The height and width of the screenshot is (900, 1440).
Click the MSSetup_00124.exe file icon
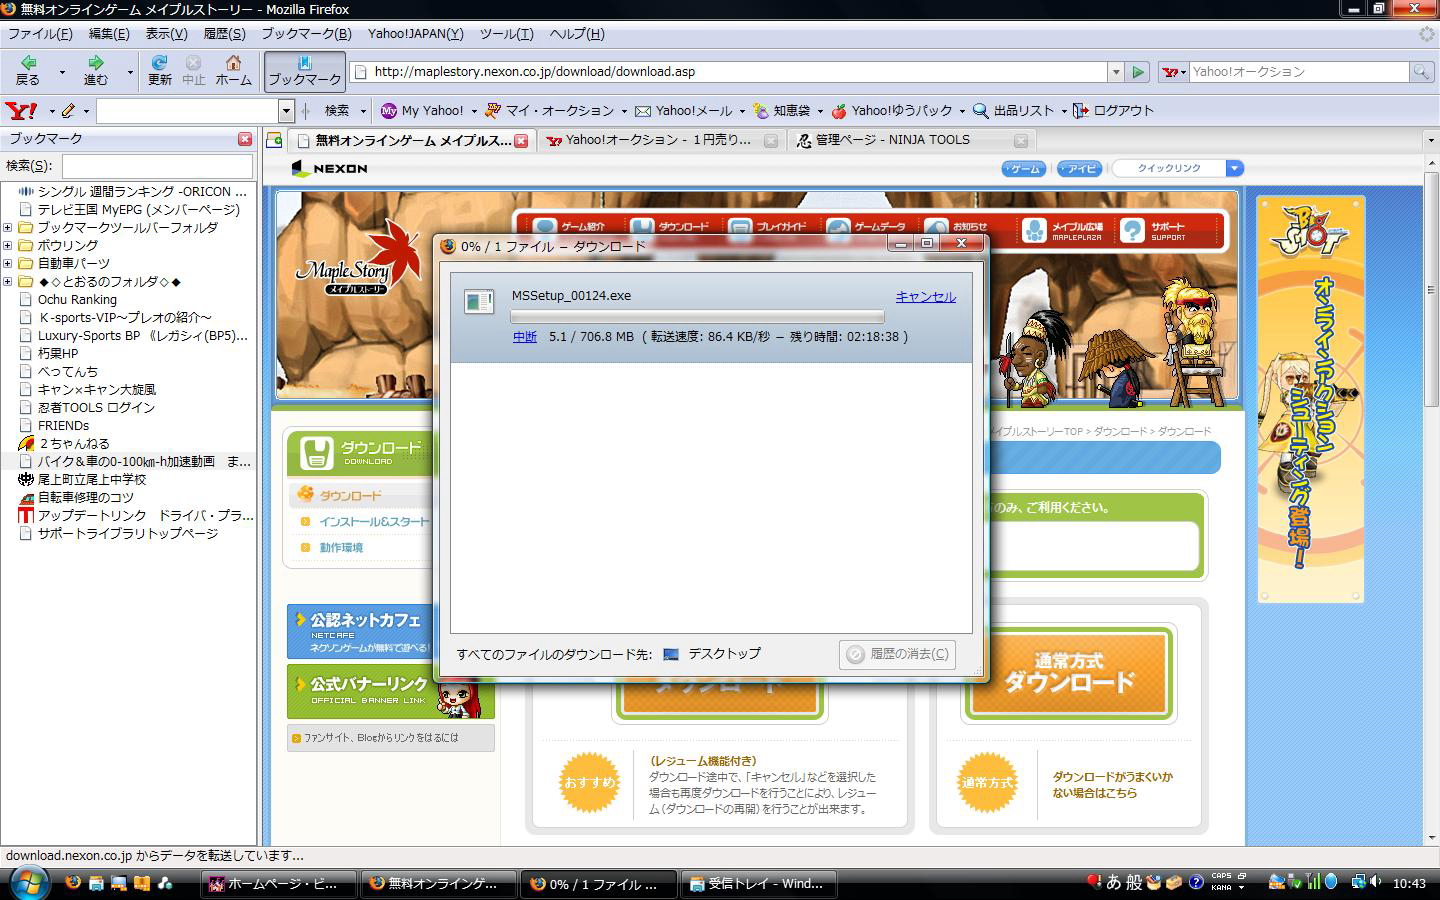[479, 301]
